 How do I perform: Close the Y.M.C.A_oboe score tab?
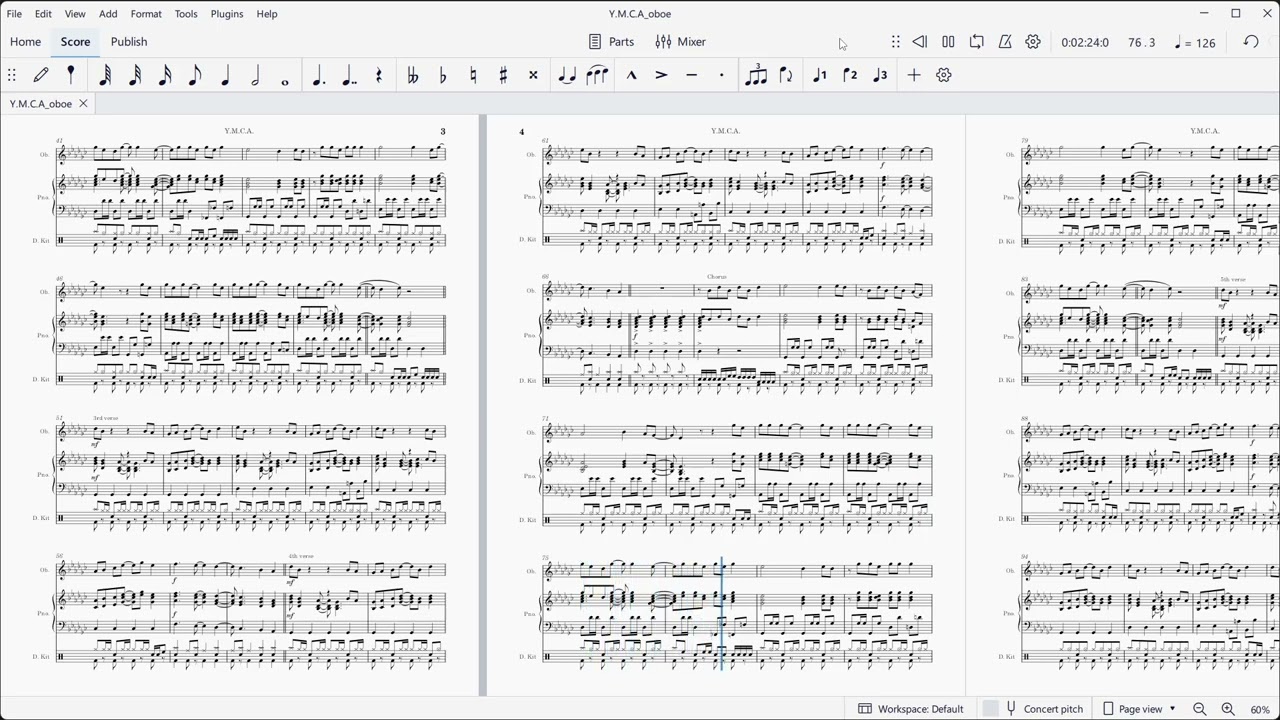click(83, 104)
